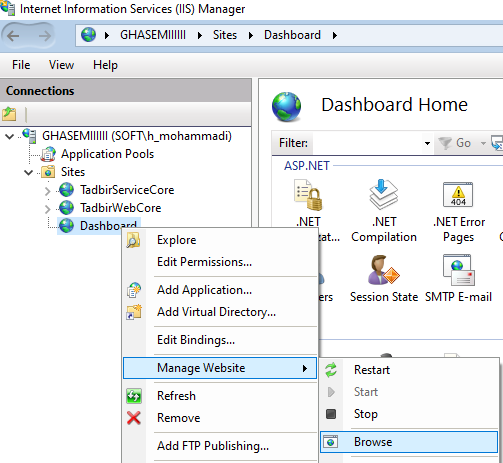Click the TadbirServiceCore globe icon
This screenshot has height=463, width=503.
(66, 190)
